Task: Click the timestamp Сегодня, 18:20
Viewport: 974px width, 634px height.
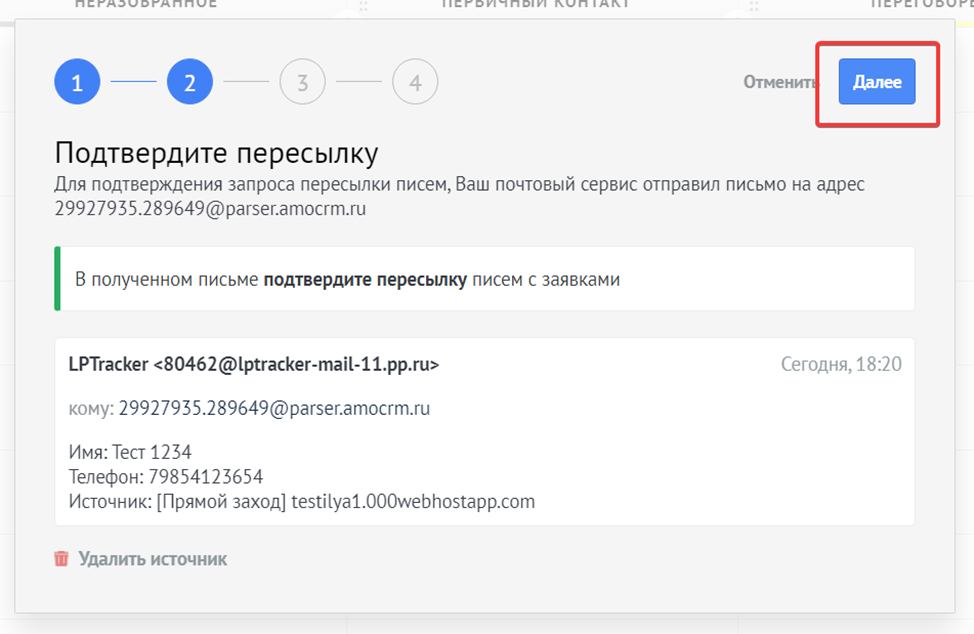Action: click(x=841, y=364)
